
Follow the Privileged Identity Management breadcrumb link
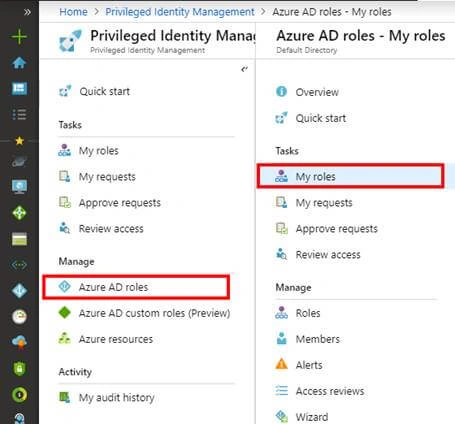pyautogui.click(x=180, y=12)
